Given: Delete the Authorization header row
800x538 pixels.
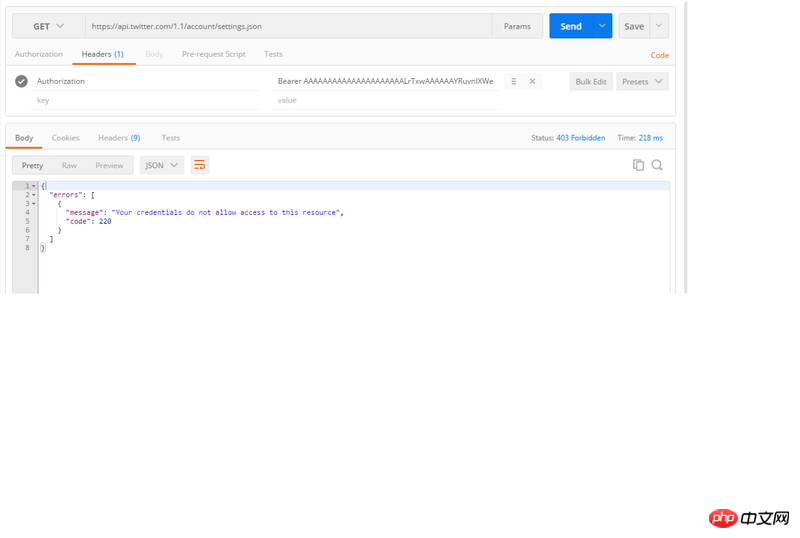Looking at the screenshot, I should click(x=532, y=81).
